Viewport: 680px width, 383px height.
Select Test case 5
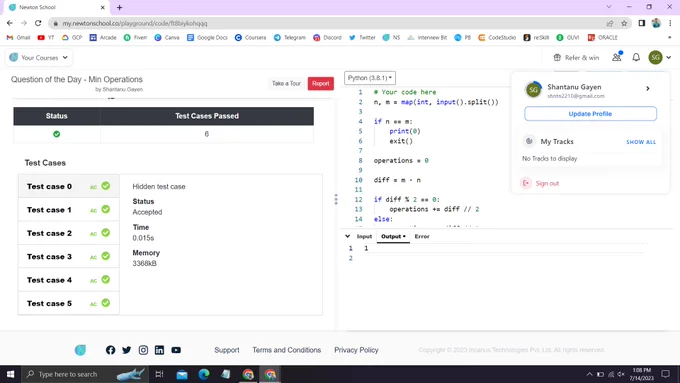click(69, 304)
